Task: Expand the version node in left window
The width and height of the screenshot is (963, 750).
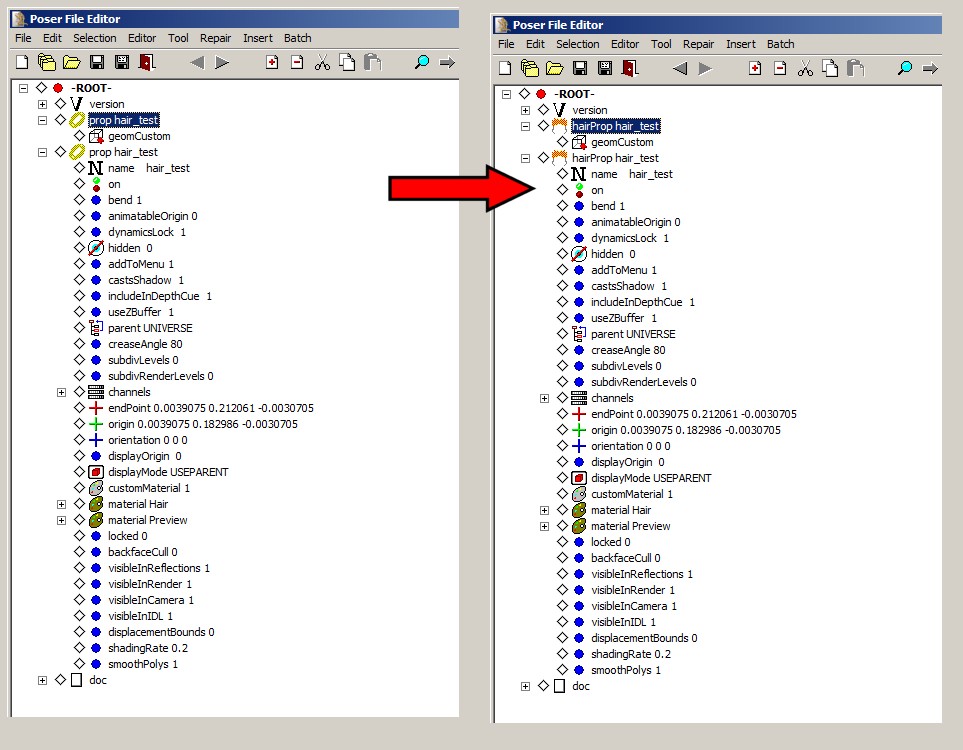Action: click(x=42, y=104)
